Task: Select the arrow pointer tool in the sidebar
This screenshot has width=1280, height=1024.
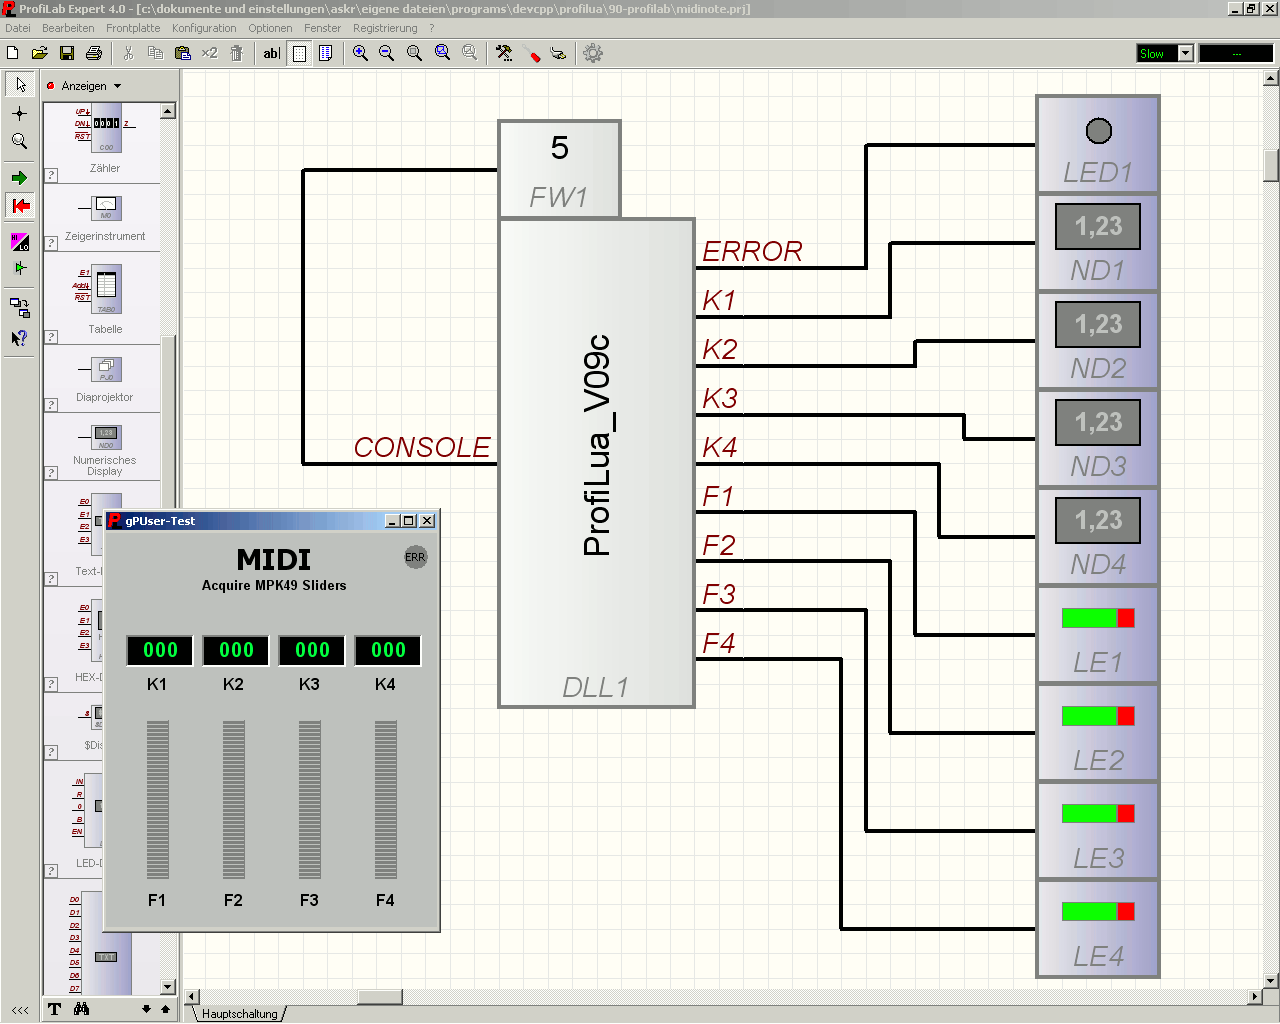Action: [x=18, y=85]
